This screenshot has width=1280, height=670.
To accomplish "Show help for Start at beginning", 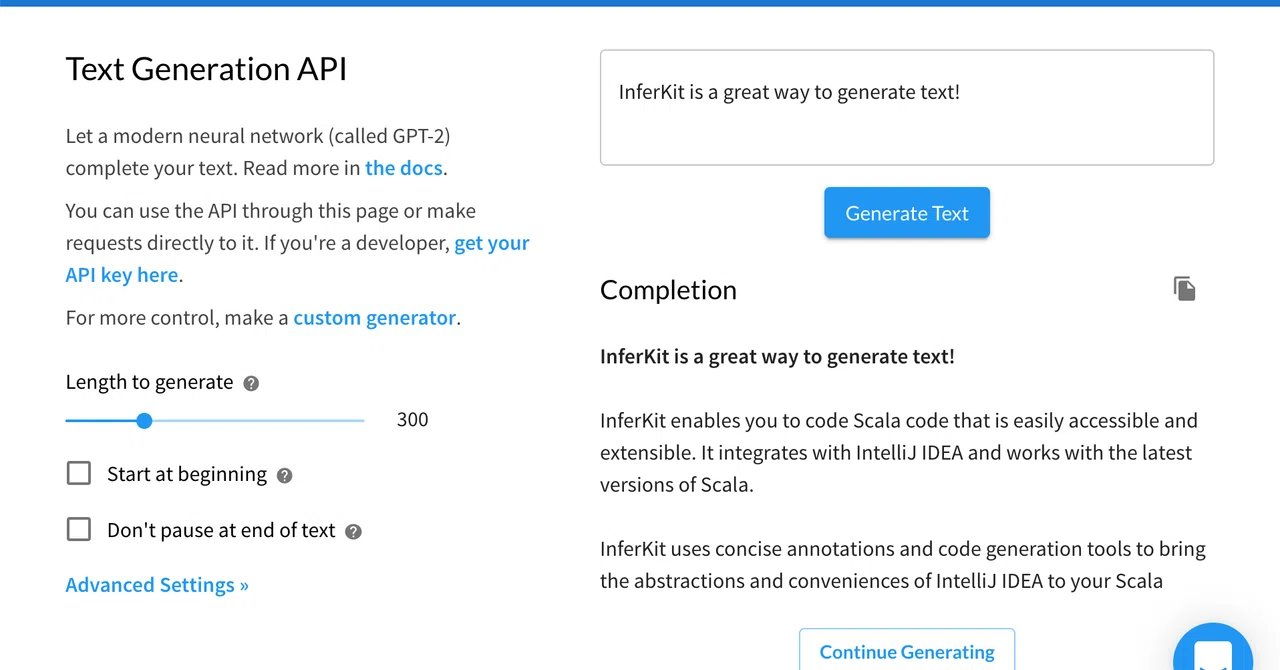I will pos(284,476).
